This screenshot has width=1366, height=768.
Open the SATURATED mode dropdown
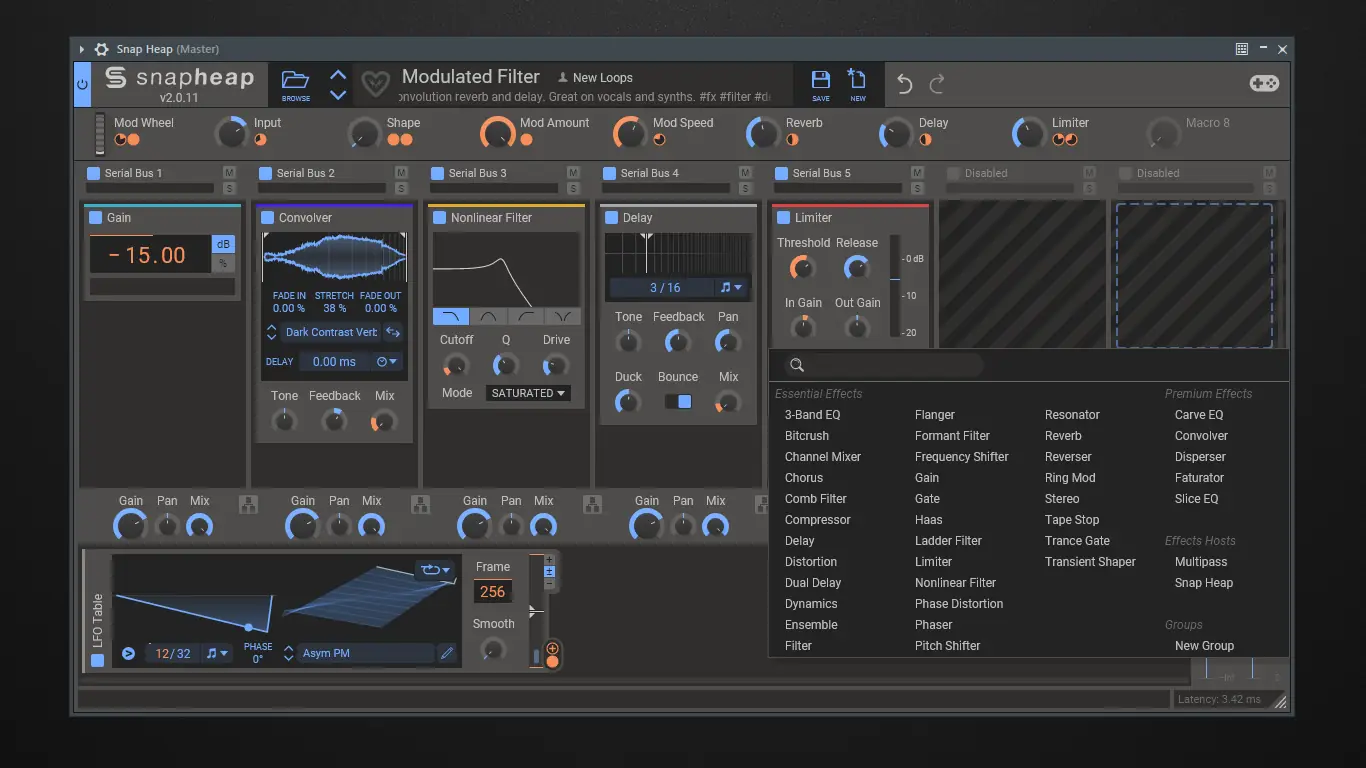coord(527,393)
